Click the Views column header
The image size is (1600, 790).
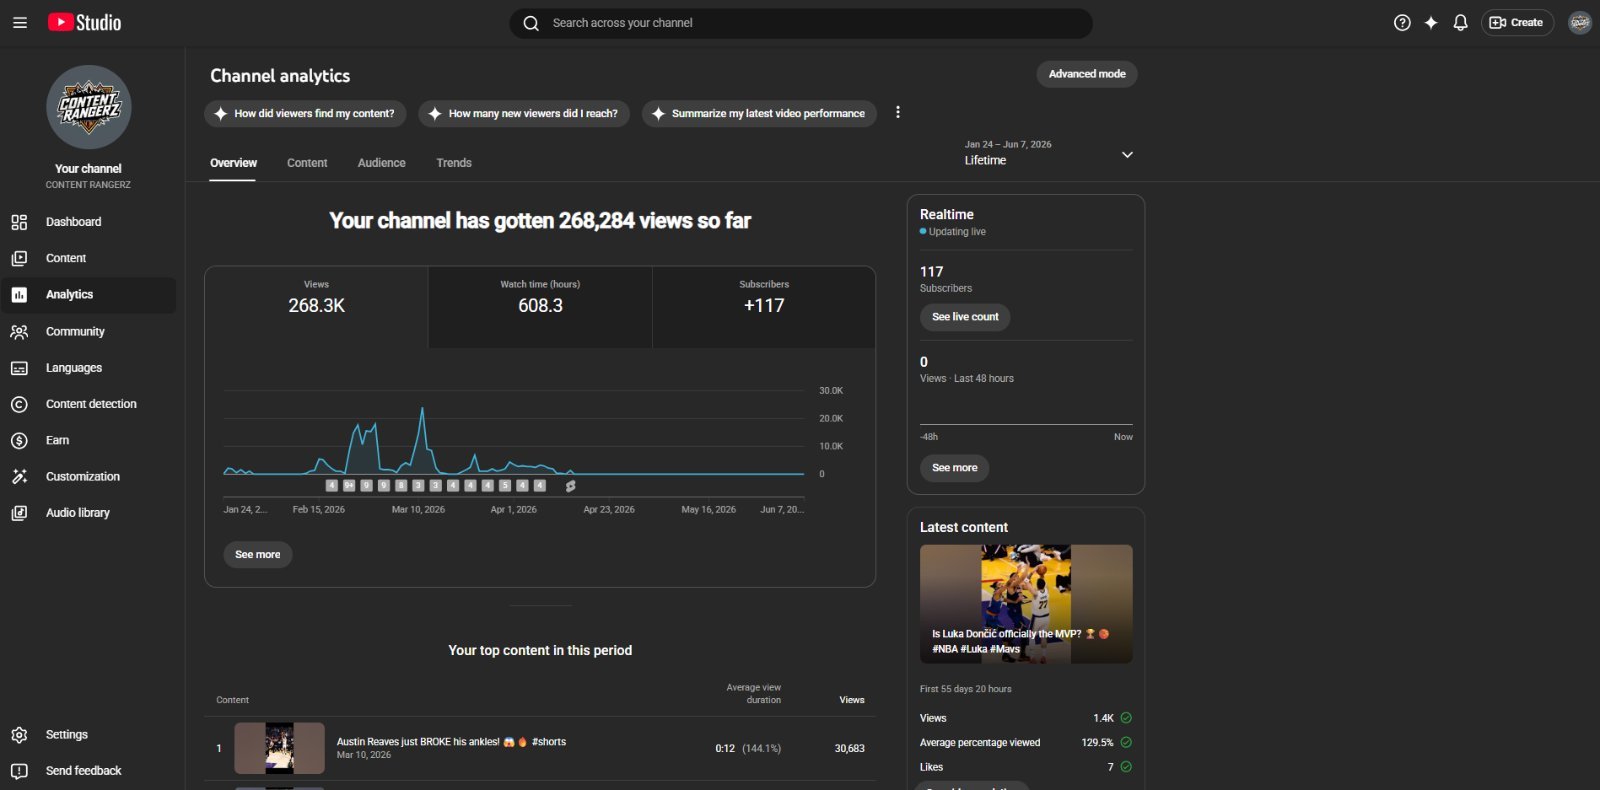852,700
